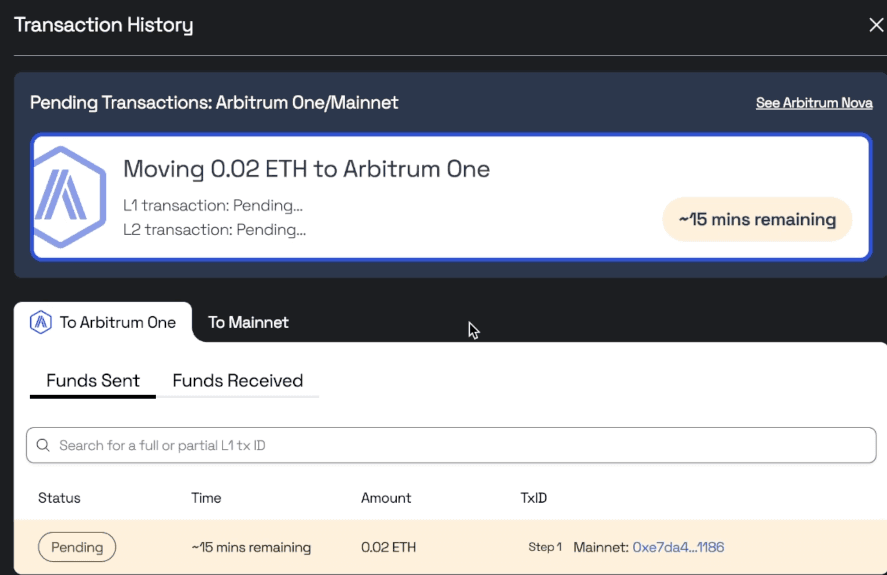
Task: Focus the L1 tx ID search field
Action: (450, 445)
